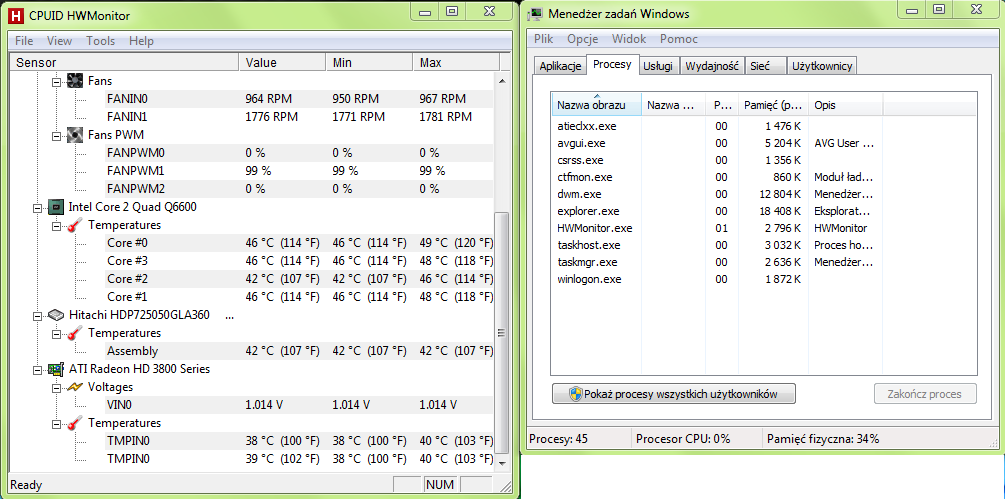Screen dimensions: 1006x499
Task: Click HWMonitor scrollbar up arrow
Action: (502, 80)
